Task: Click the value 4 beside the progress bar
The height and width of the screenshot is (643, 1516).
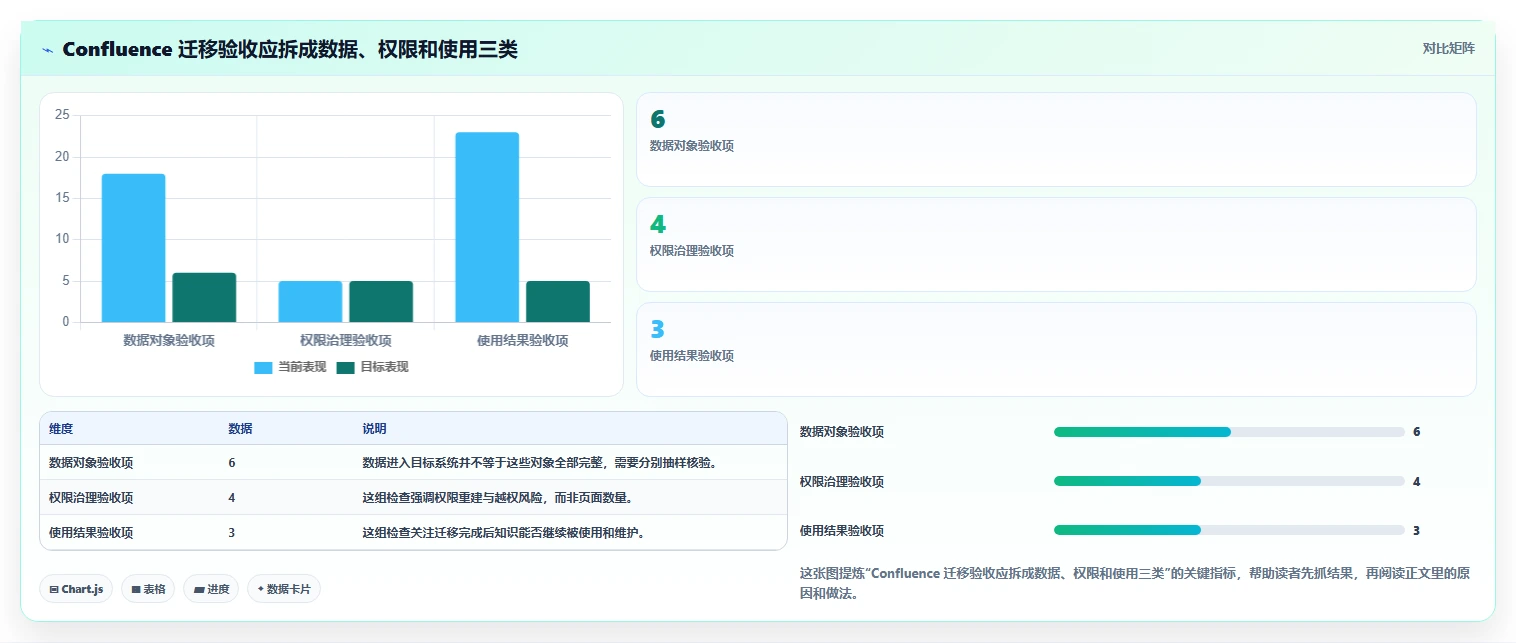Action: click(1416, 481)
